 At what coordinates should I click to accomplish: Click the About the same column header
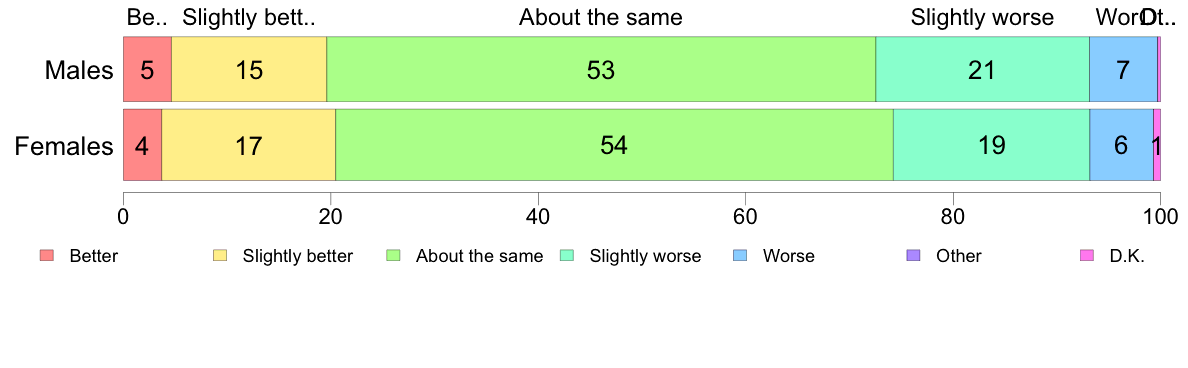(x=601, y=17)
